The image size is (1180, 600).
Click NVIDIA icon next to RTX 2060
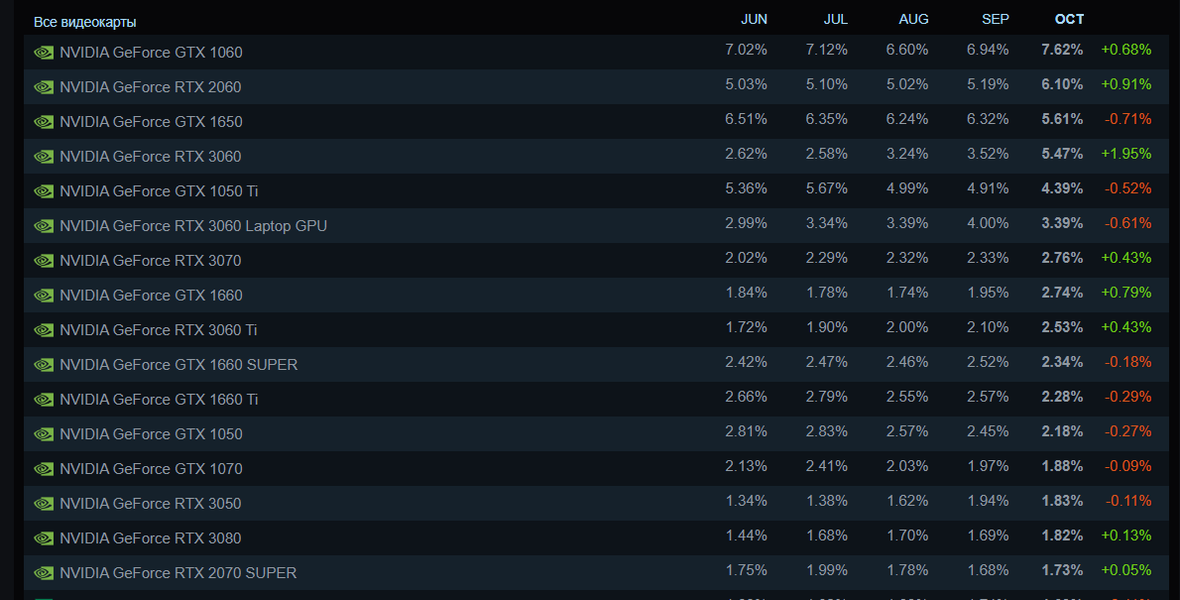(x=43, y=87)
